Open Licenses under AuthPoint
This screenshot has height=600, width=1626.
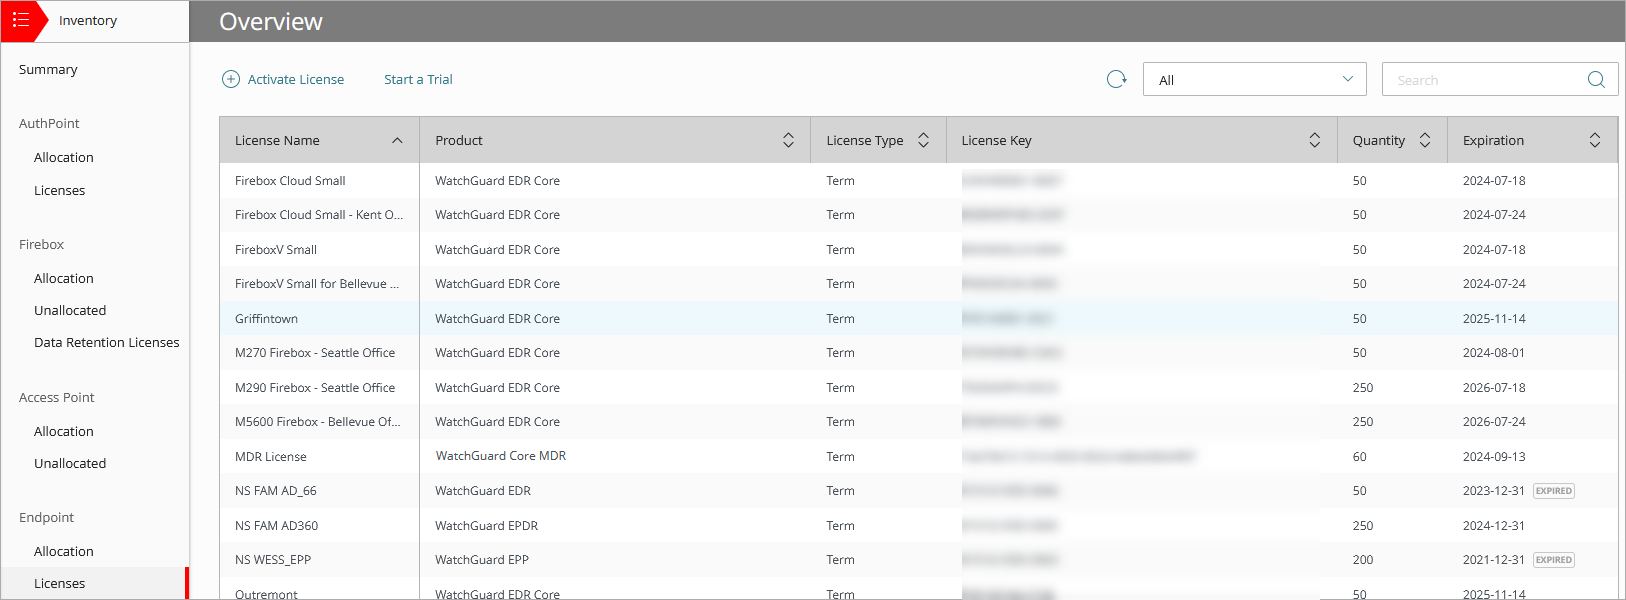click(x=59, y=190)
